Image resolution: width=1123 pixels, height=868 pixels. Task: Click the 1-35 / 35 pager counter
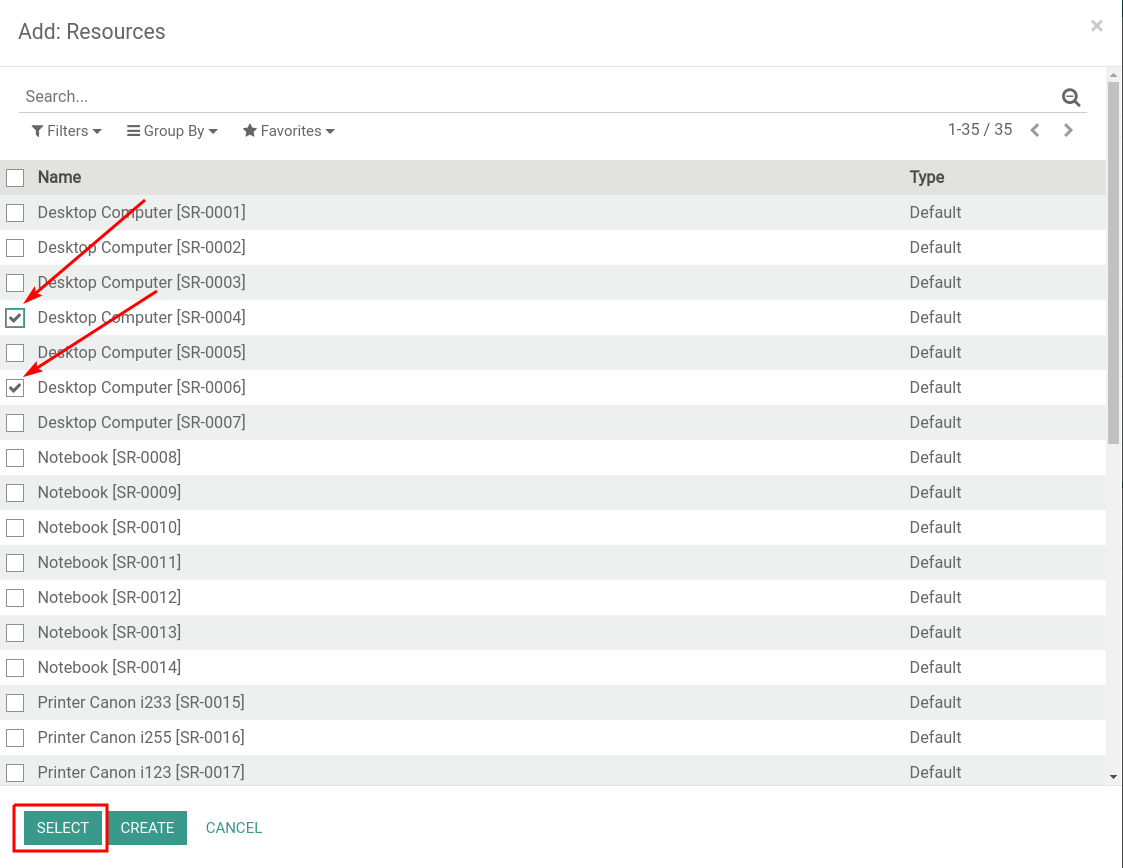click(x=980, y=130)
